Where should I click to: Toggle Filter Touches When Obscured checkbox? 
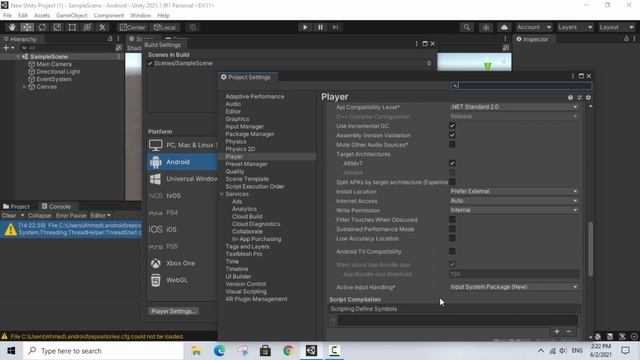click(x=452, y=220)
